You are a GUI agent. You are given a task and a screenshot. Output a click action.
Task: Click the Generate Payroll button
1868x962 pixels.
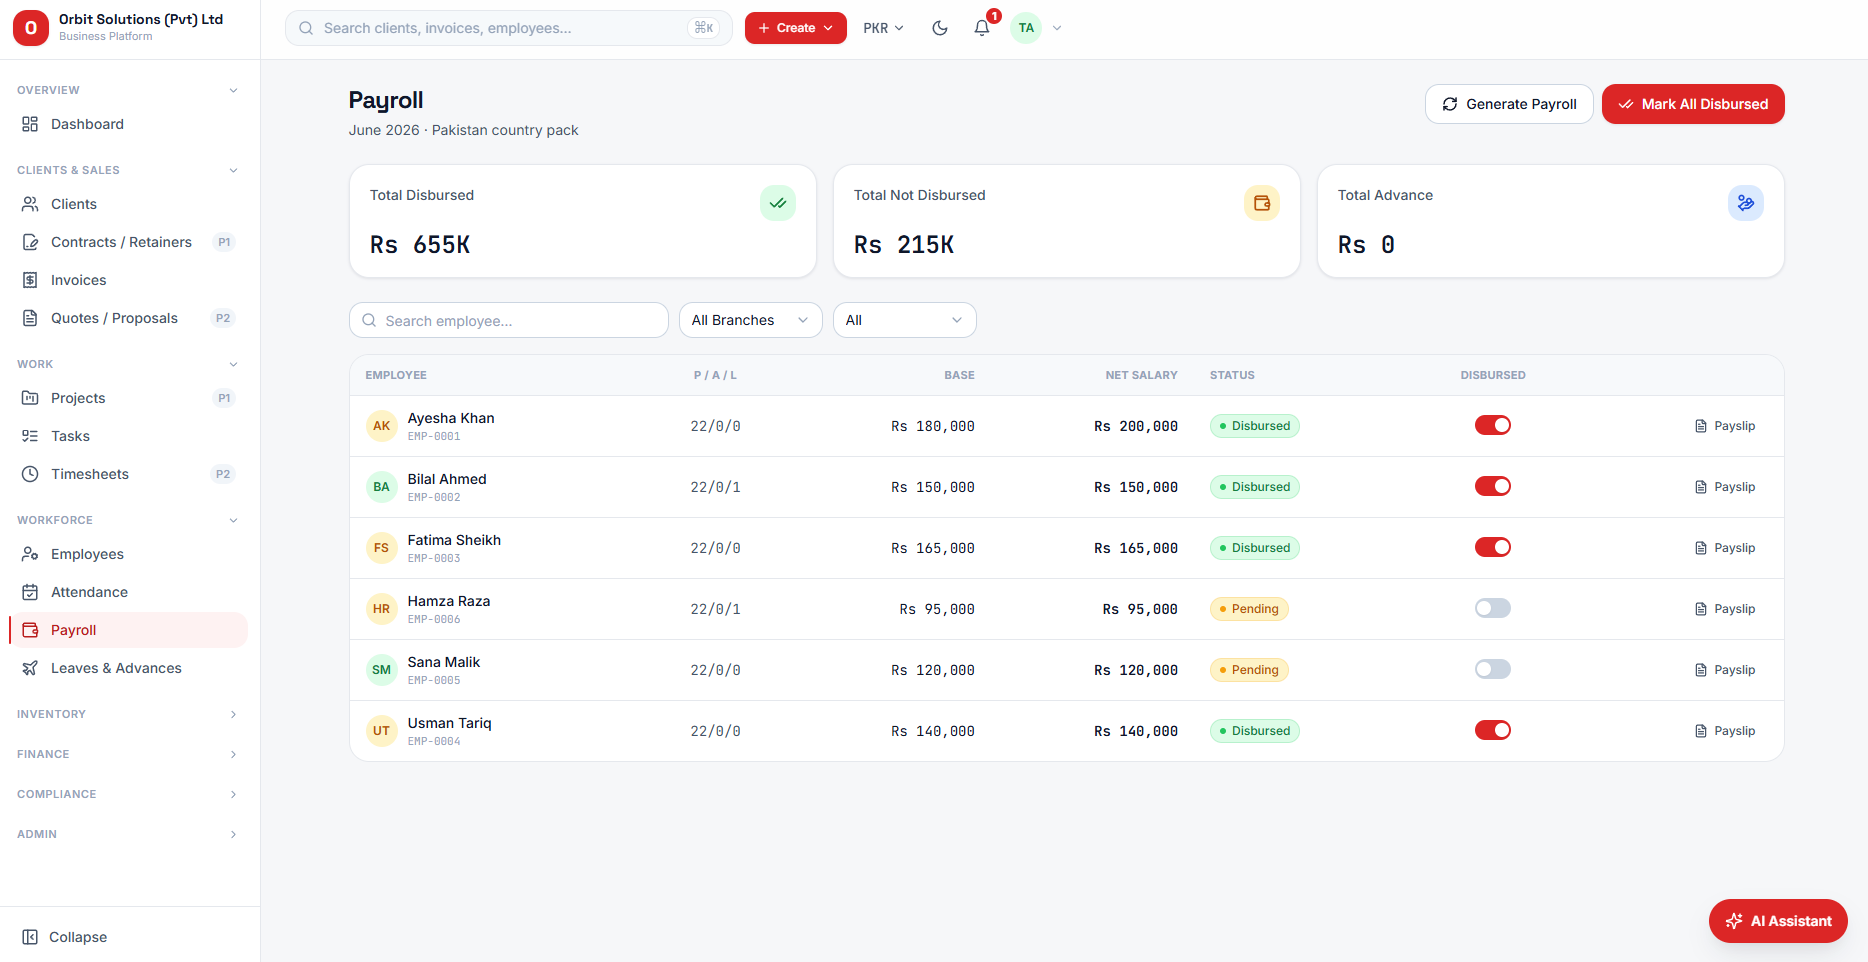pos(1509,104)
